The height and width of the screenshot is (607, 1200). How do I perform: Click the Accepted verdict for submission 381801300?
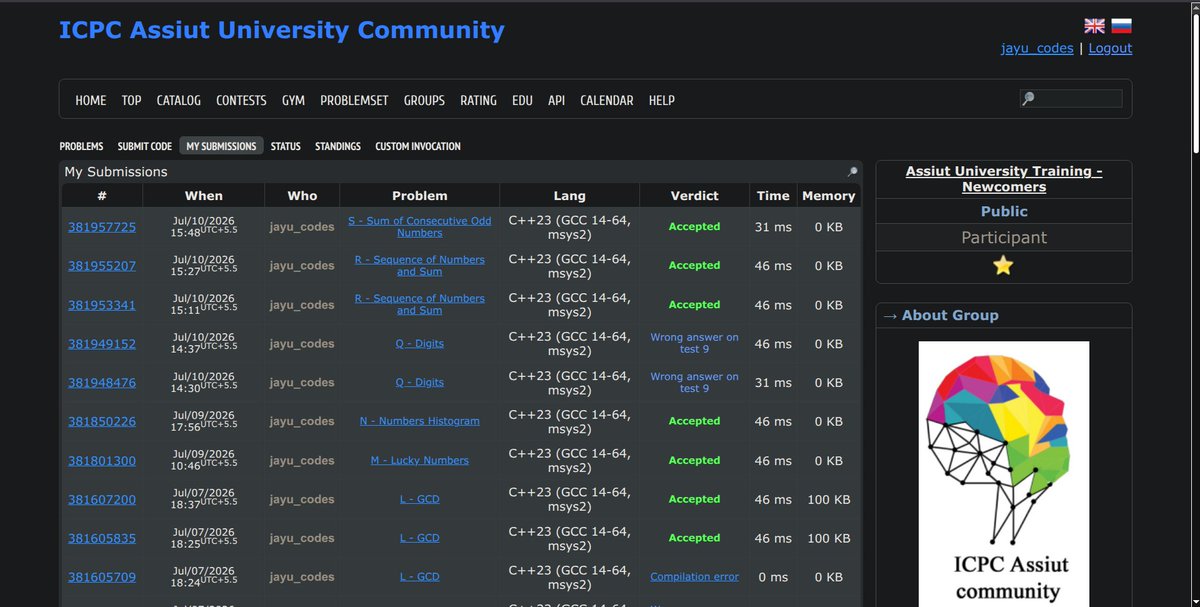[x=695, y=460]
